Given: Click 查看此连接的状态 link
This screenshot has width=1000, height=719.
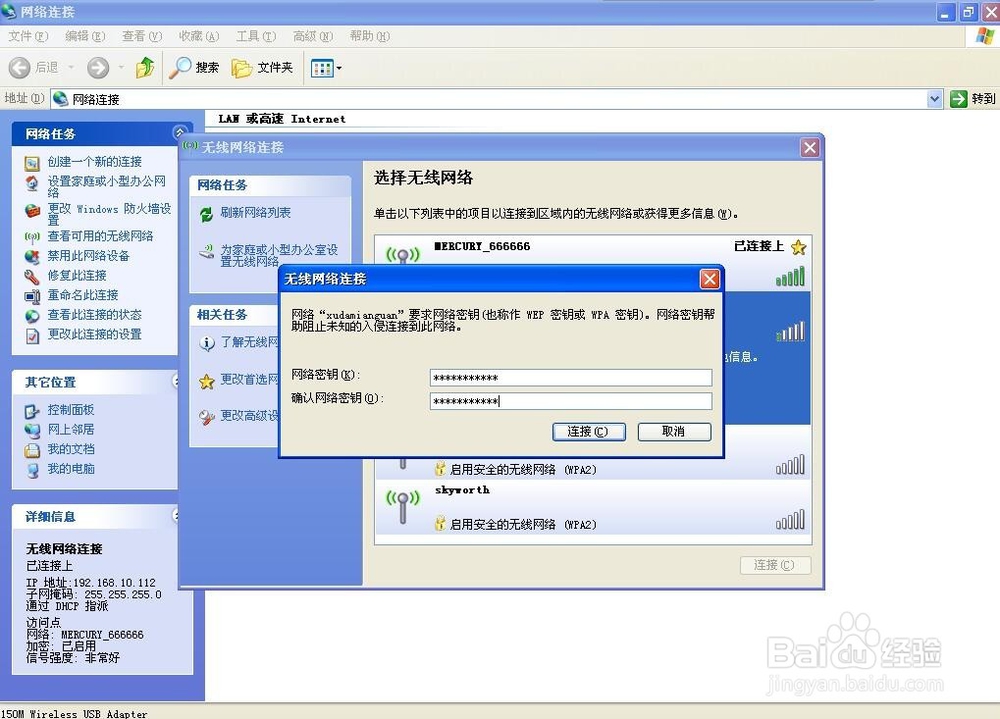Looking at the screenshot, I should 94,315.
